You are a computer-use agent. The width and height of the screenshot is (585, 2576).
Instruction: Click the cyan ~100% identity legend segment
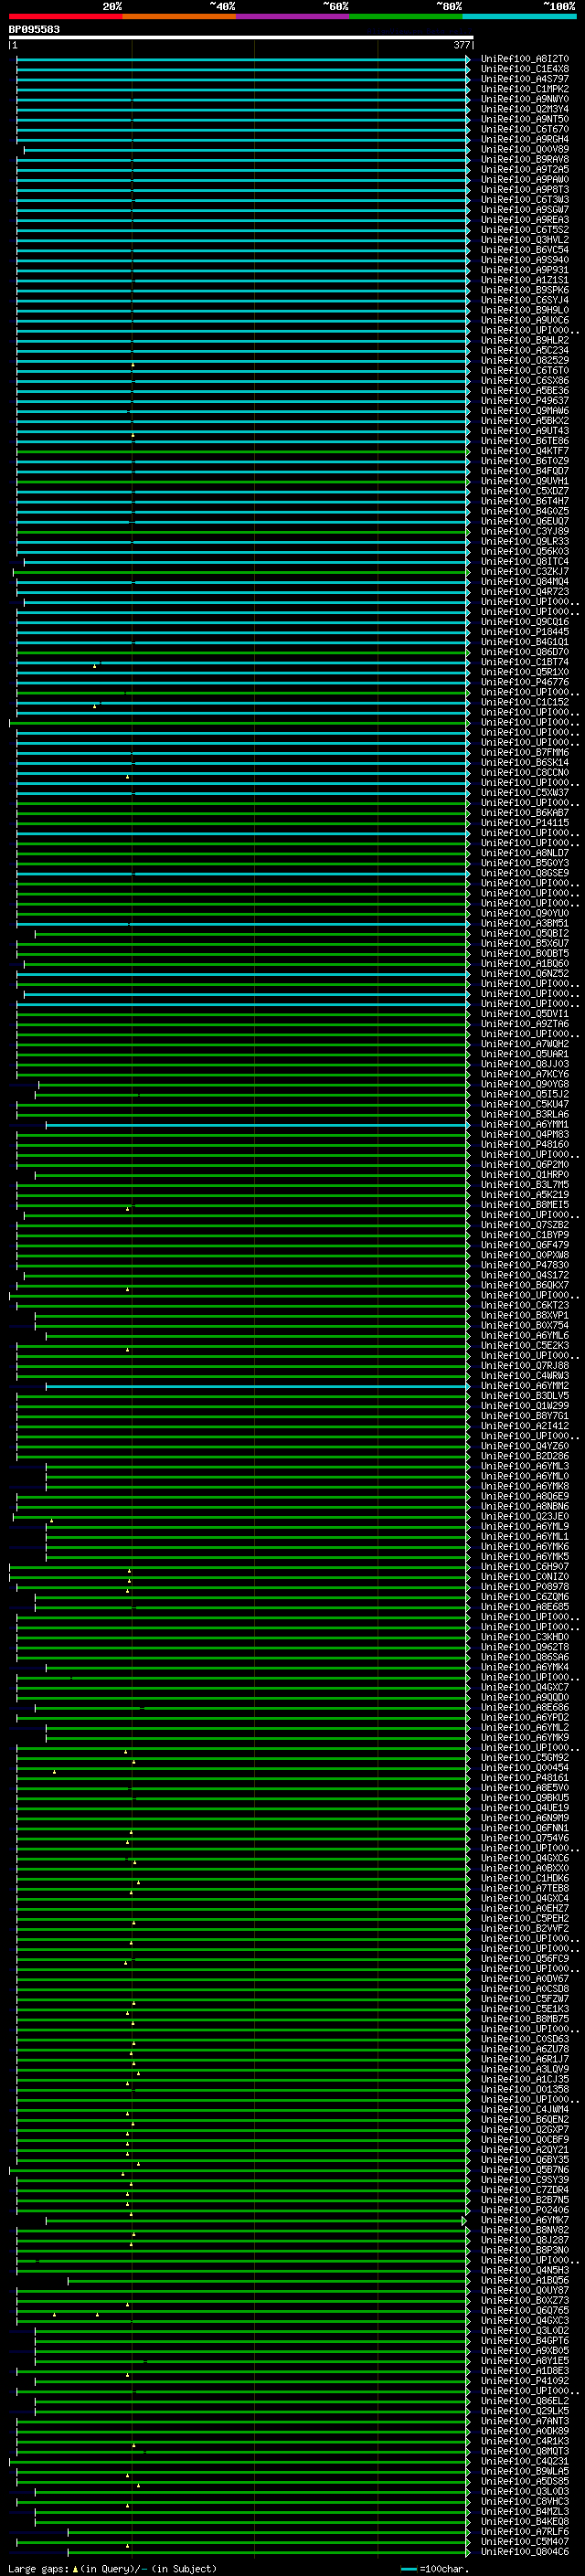(x=519, y=16)
